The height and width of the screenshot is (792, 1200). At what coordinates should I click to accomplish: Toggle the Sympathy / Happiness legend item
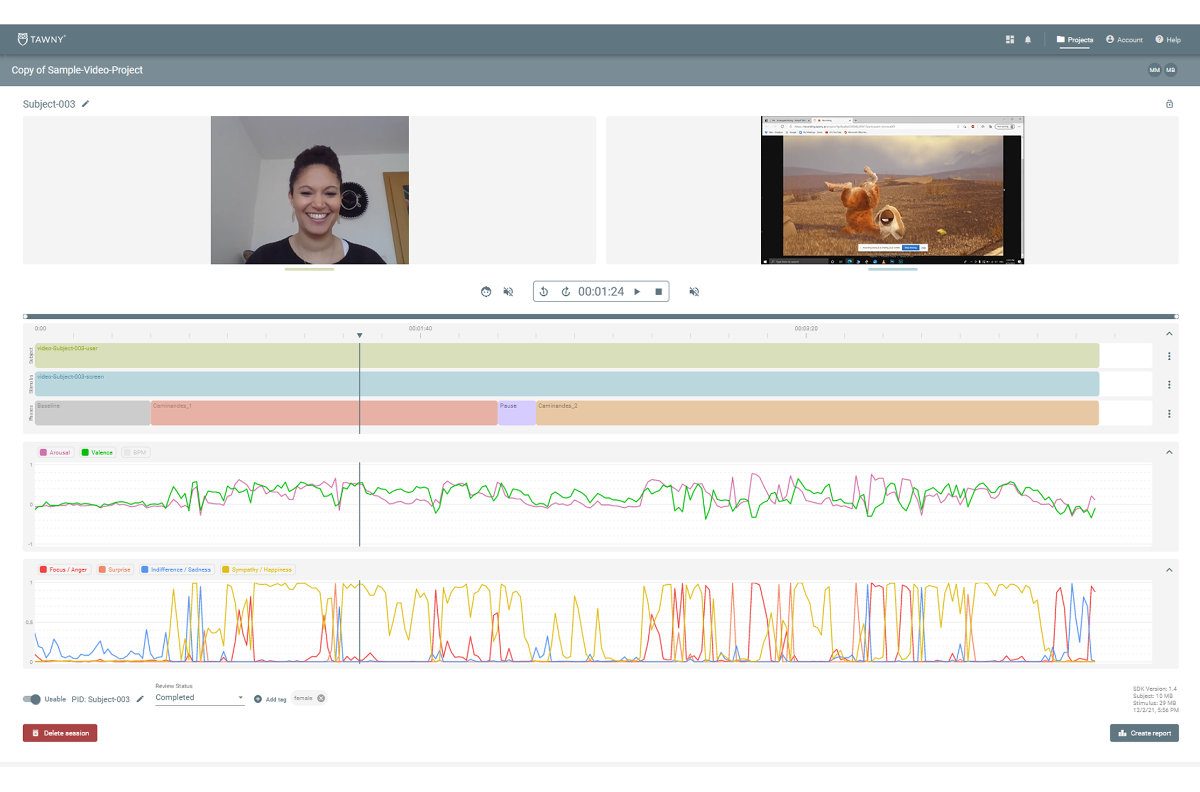(258, 570)
